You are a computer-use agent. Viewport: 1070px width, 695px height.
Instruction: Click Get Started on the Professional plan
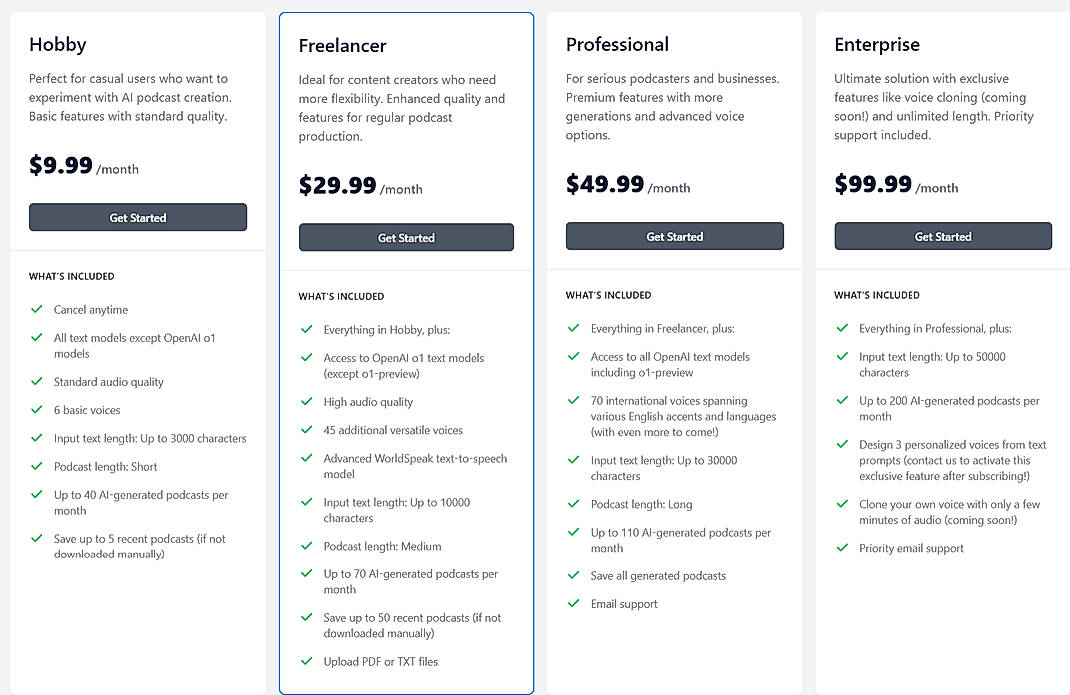pyautogui.click(x=674, y=236)
